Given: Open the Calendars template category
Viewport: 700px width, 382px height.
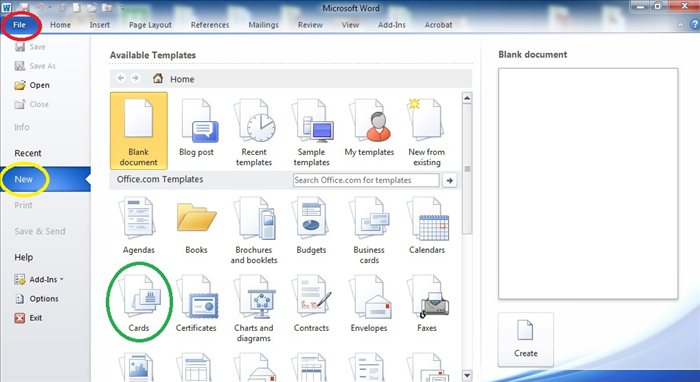Looking at the screenshot, I should click(x=427, y=226).
